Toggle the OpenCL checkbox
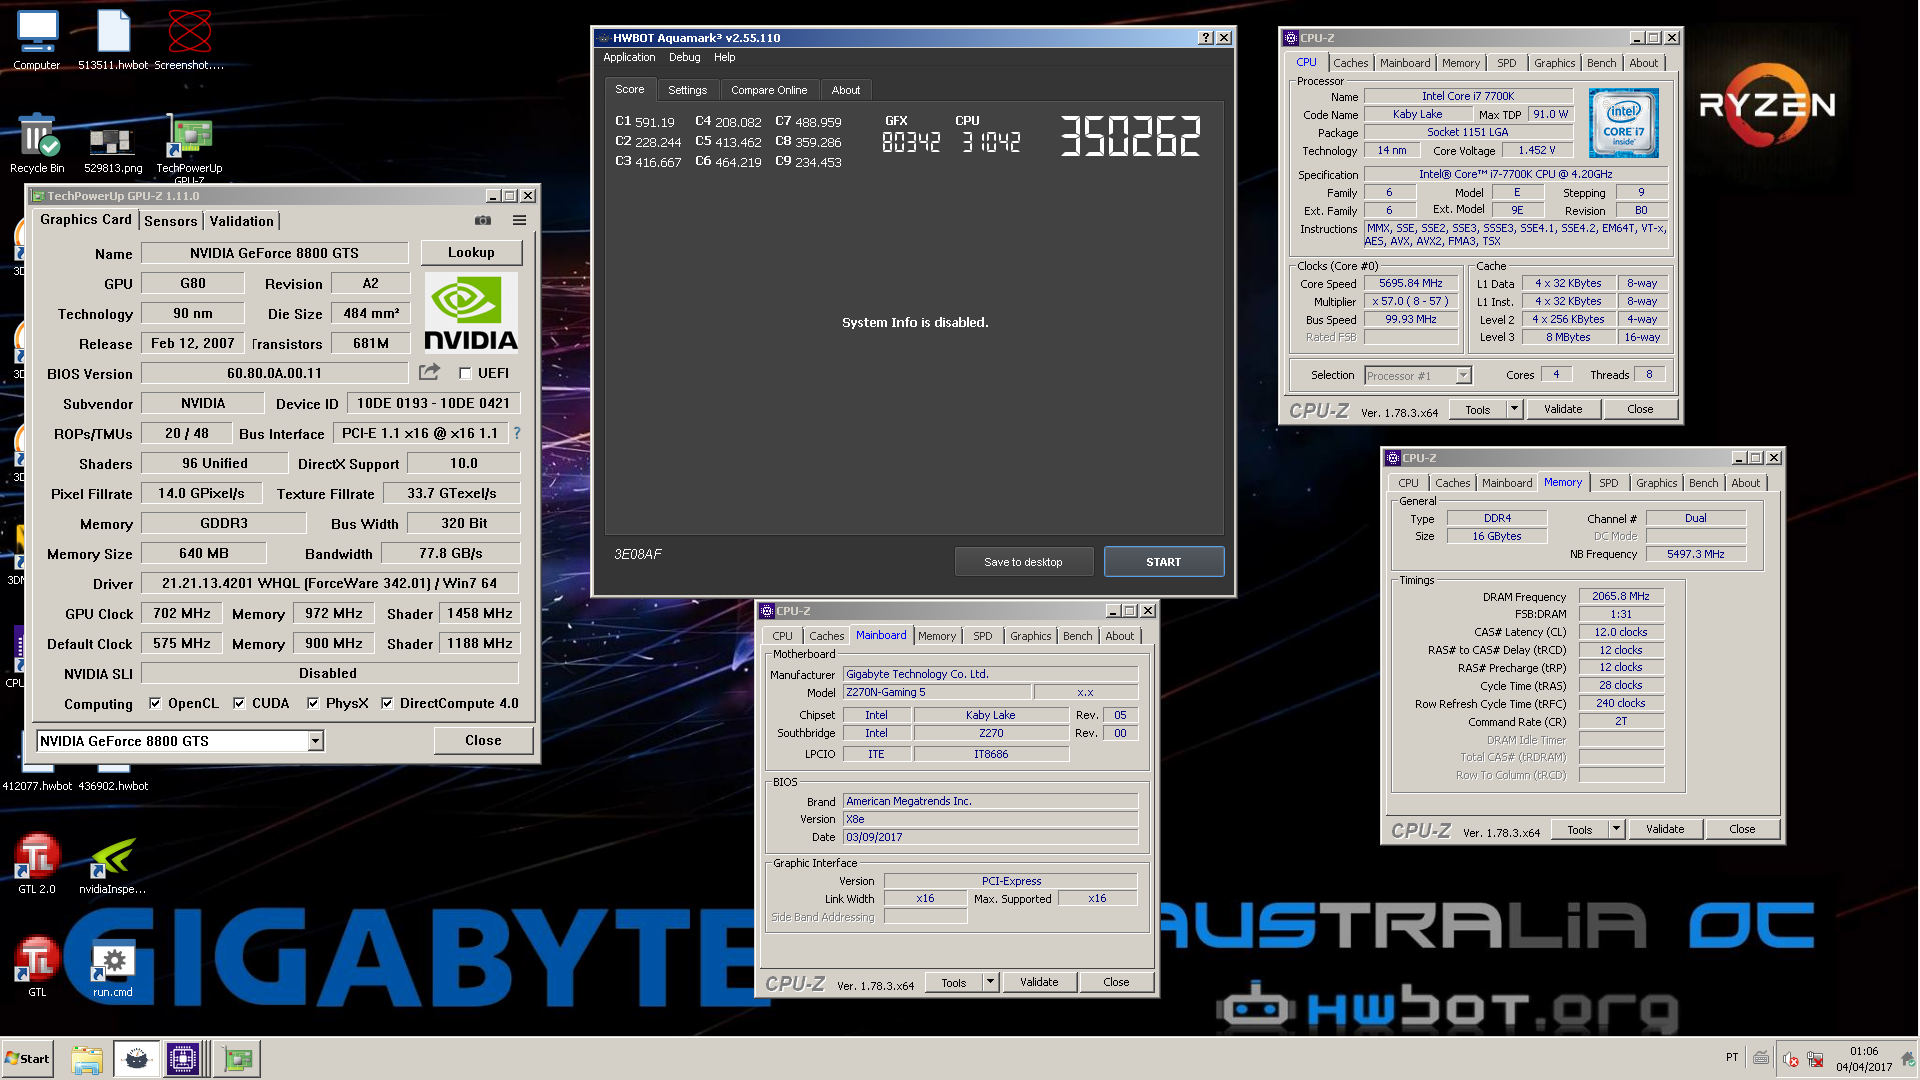This screenshot has height=1080, width=1920. pos(155,703)
